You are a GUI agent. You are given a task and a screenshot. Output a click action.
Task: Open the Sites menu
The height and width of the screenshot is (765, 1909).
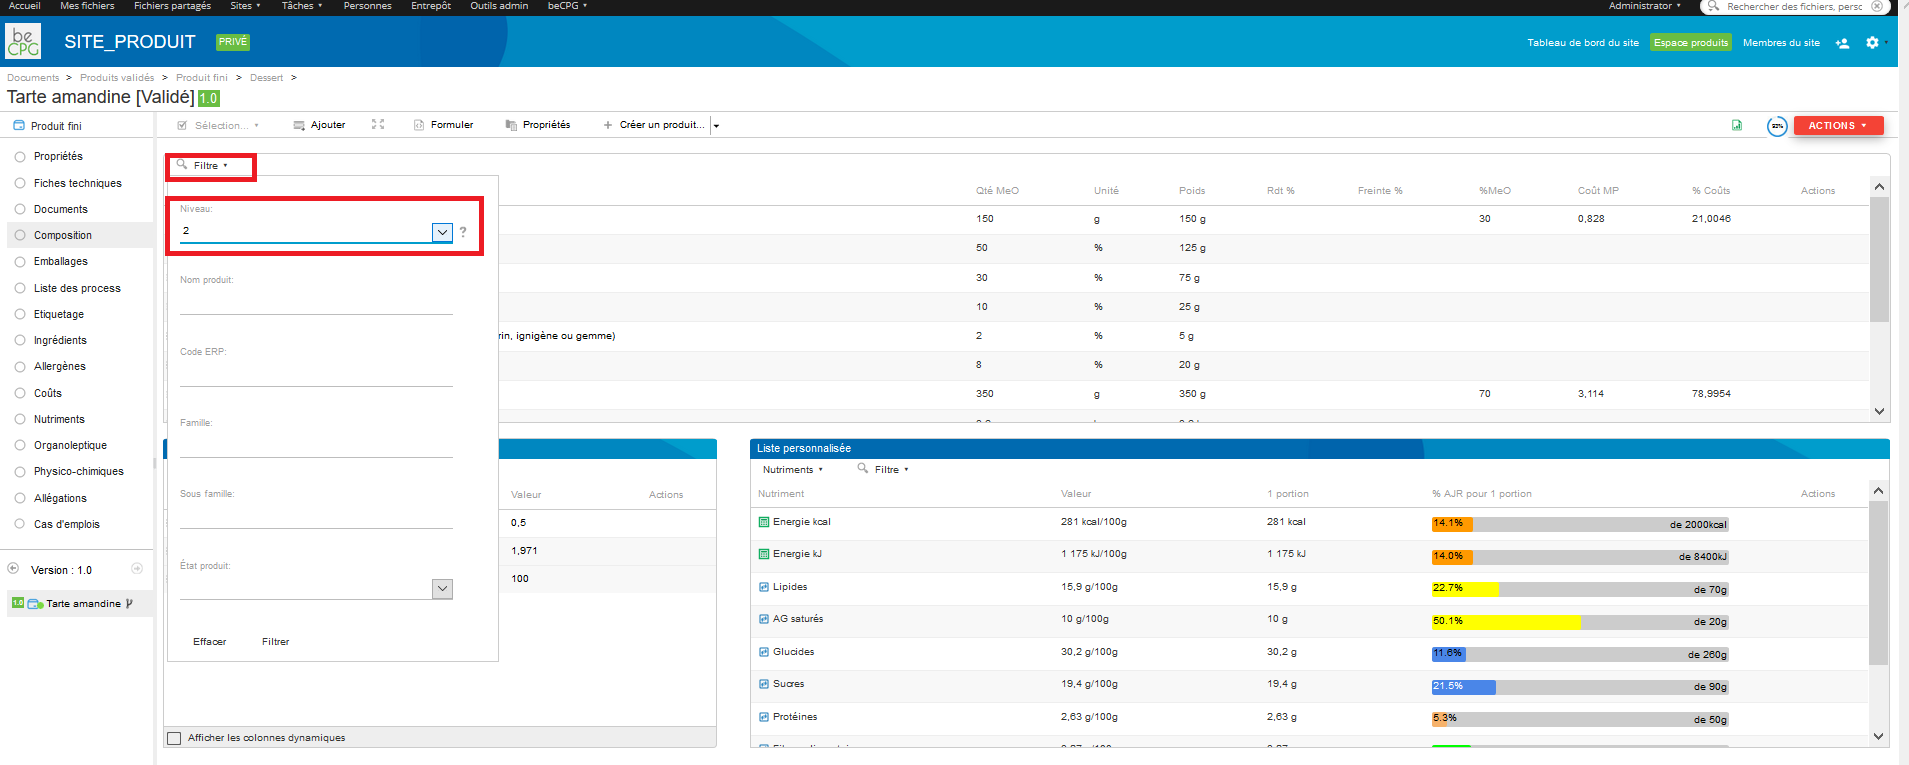click(245, 6)
